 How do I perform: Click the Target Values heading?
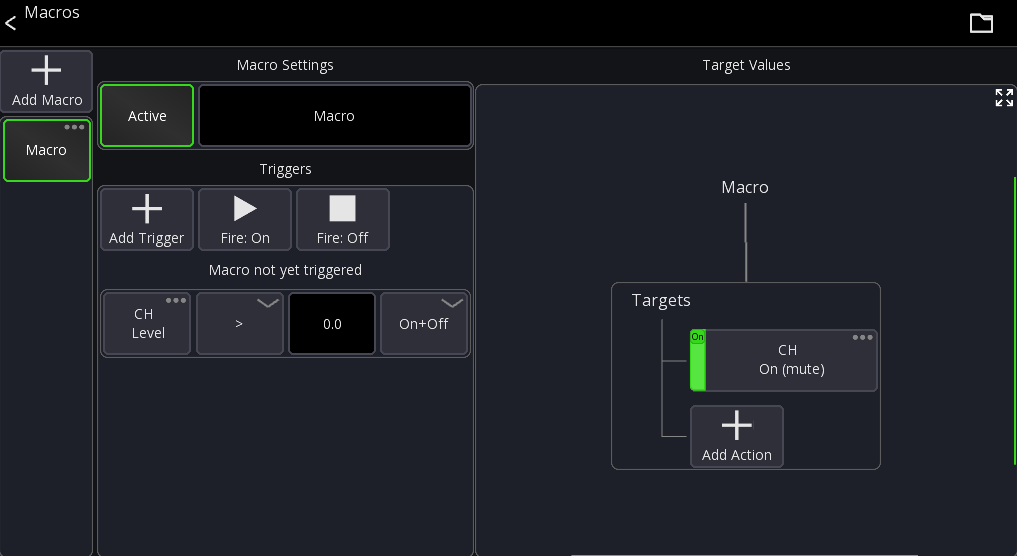tap(747, 65)
